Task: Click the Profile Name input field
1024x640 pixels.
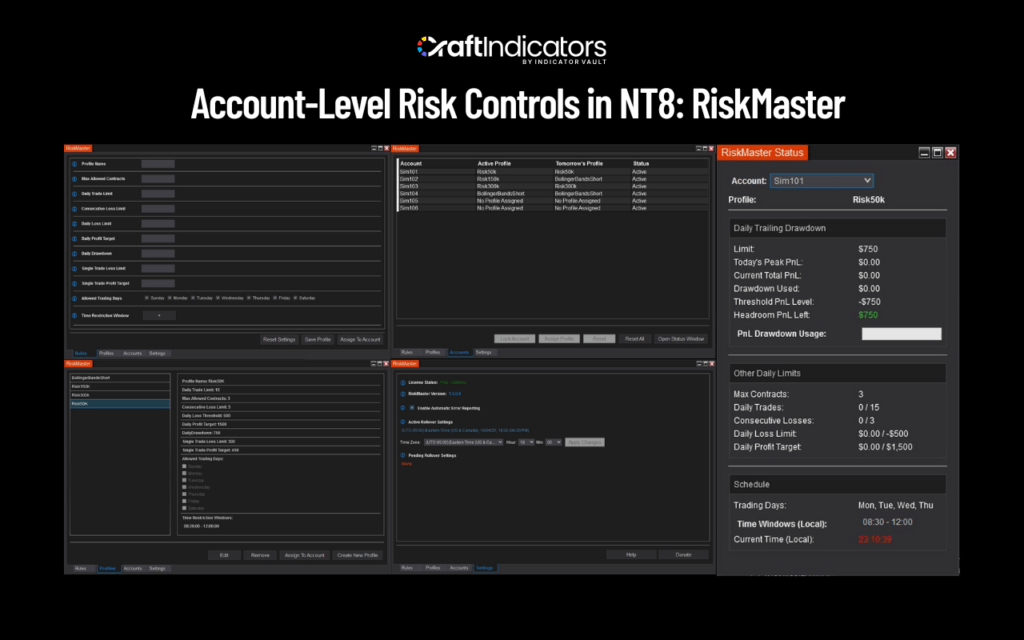Action: pyautogui.click(x=158, y=164)
